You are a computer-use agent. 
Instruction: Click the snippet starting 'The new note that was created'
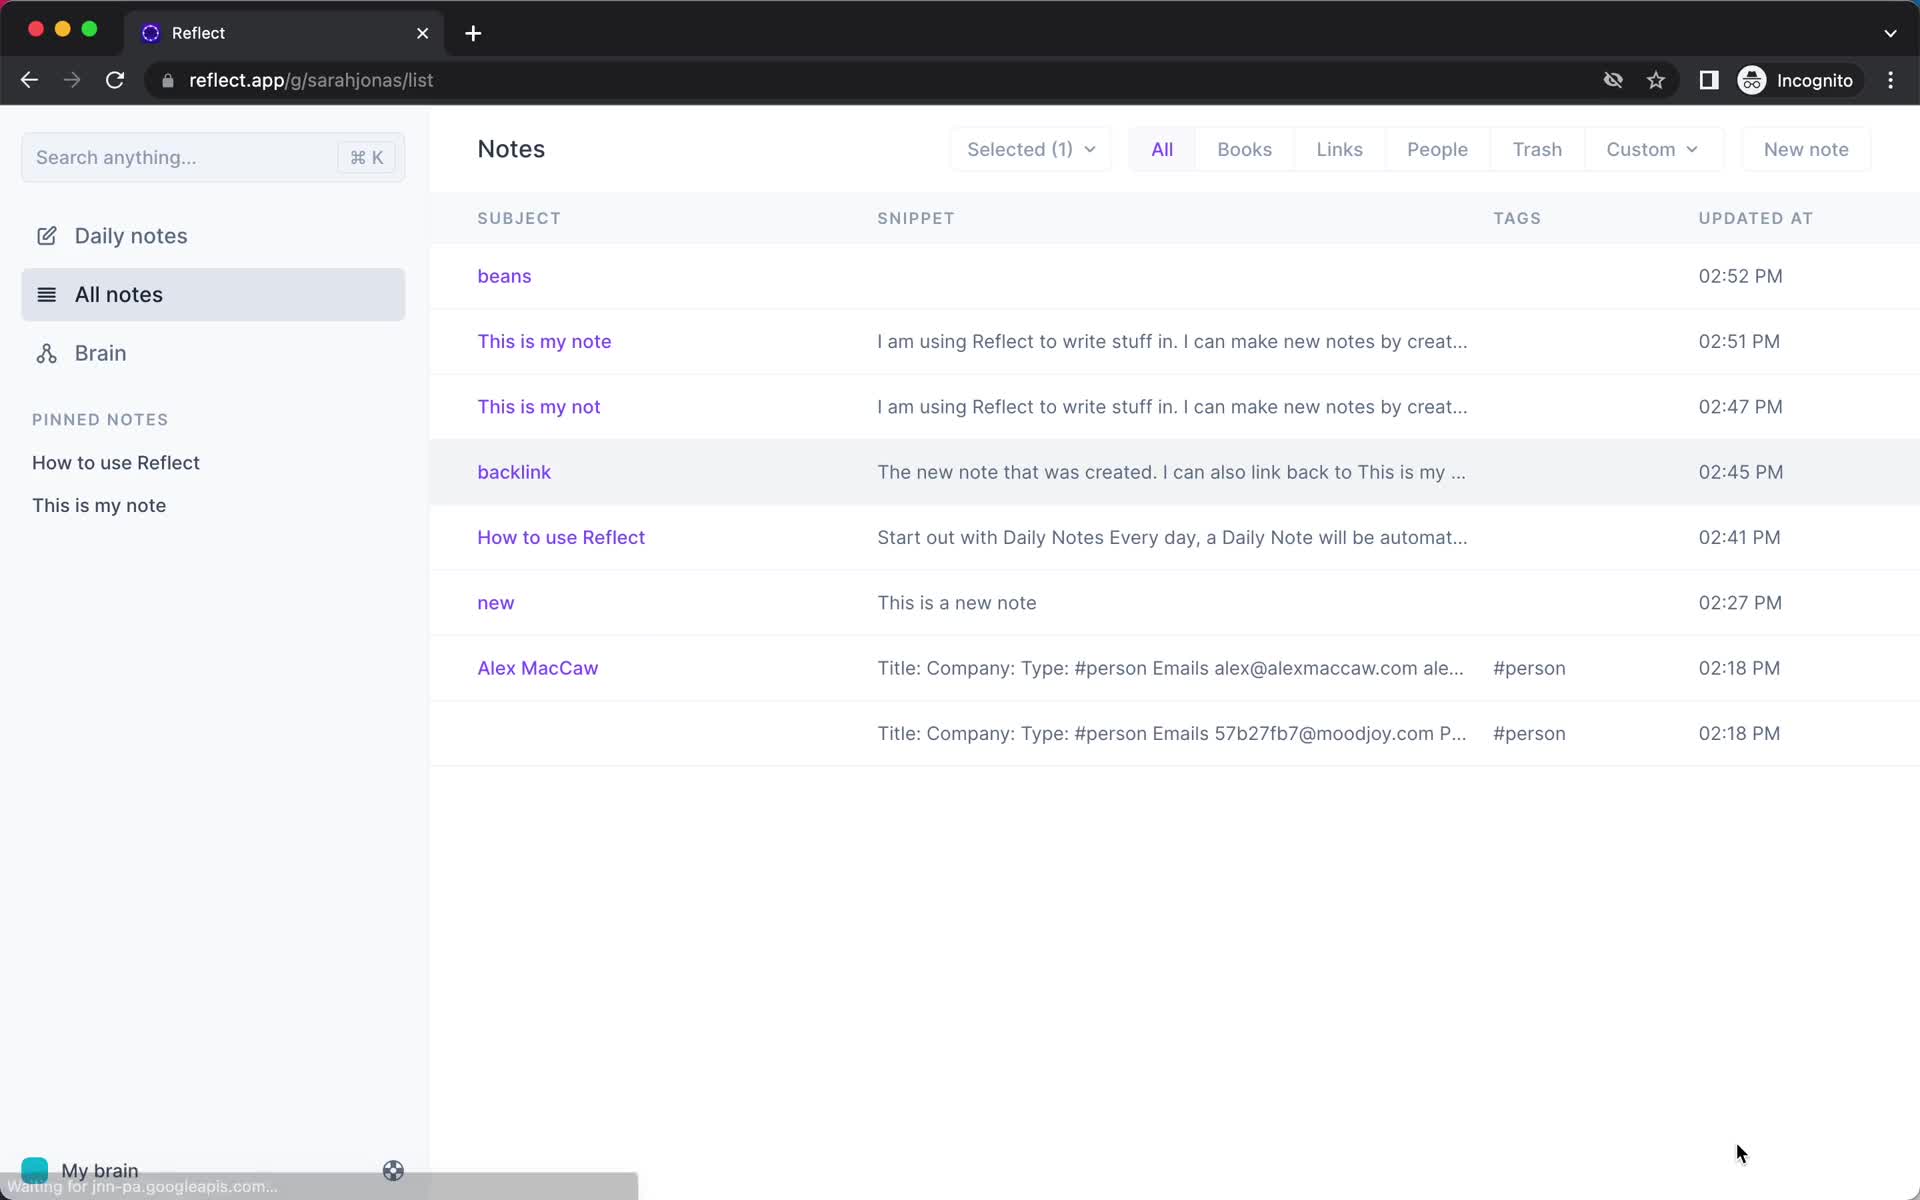(x=1171, y=472)
